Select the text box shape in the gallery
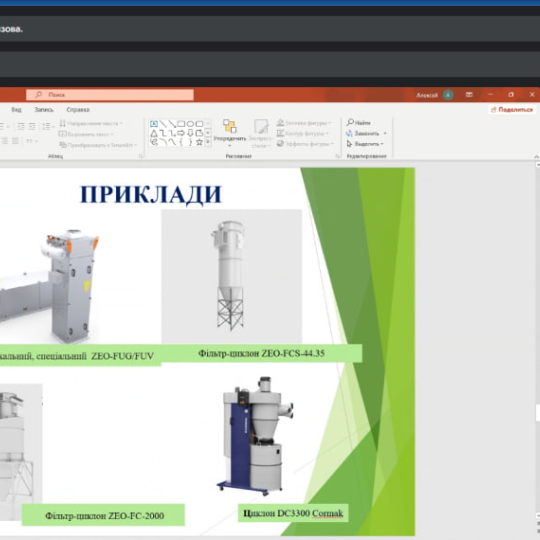This screenshot has width=540, height=540. (154, 124)
